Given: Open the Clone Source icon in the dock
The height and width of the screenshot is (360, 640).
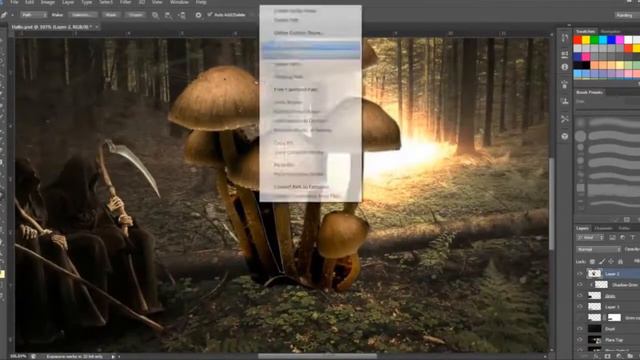Looking at the screenshot, I should click(x=565, y=101).
